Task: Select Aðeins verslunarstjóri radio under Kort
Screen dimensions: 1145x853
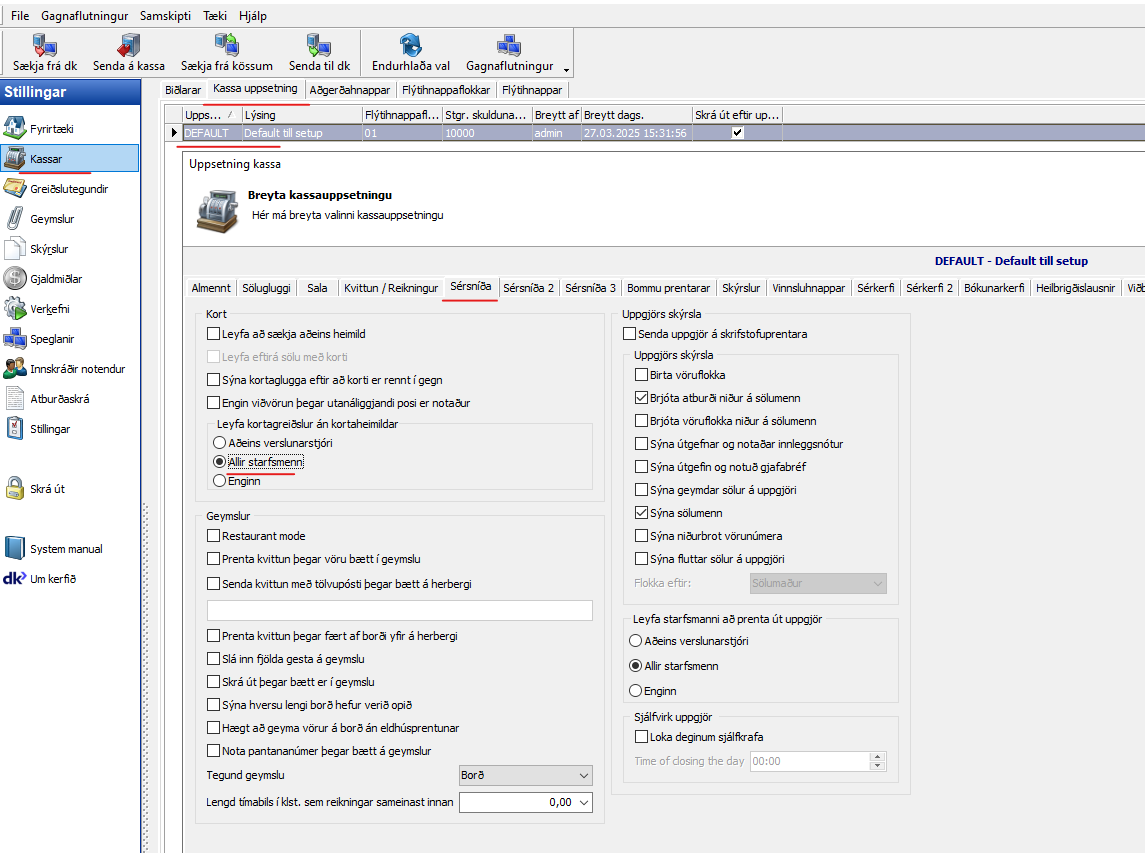Action: (x=220, y=442)
